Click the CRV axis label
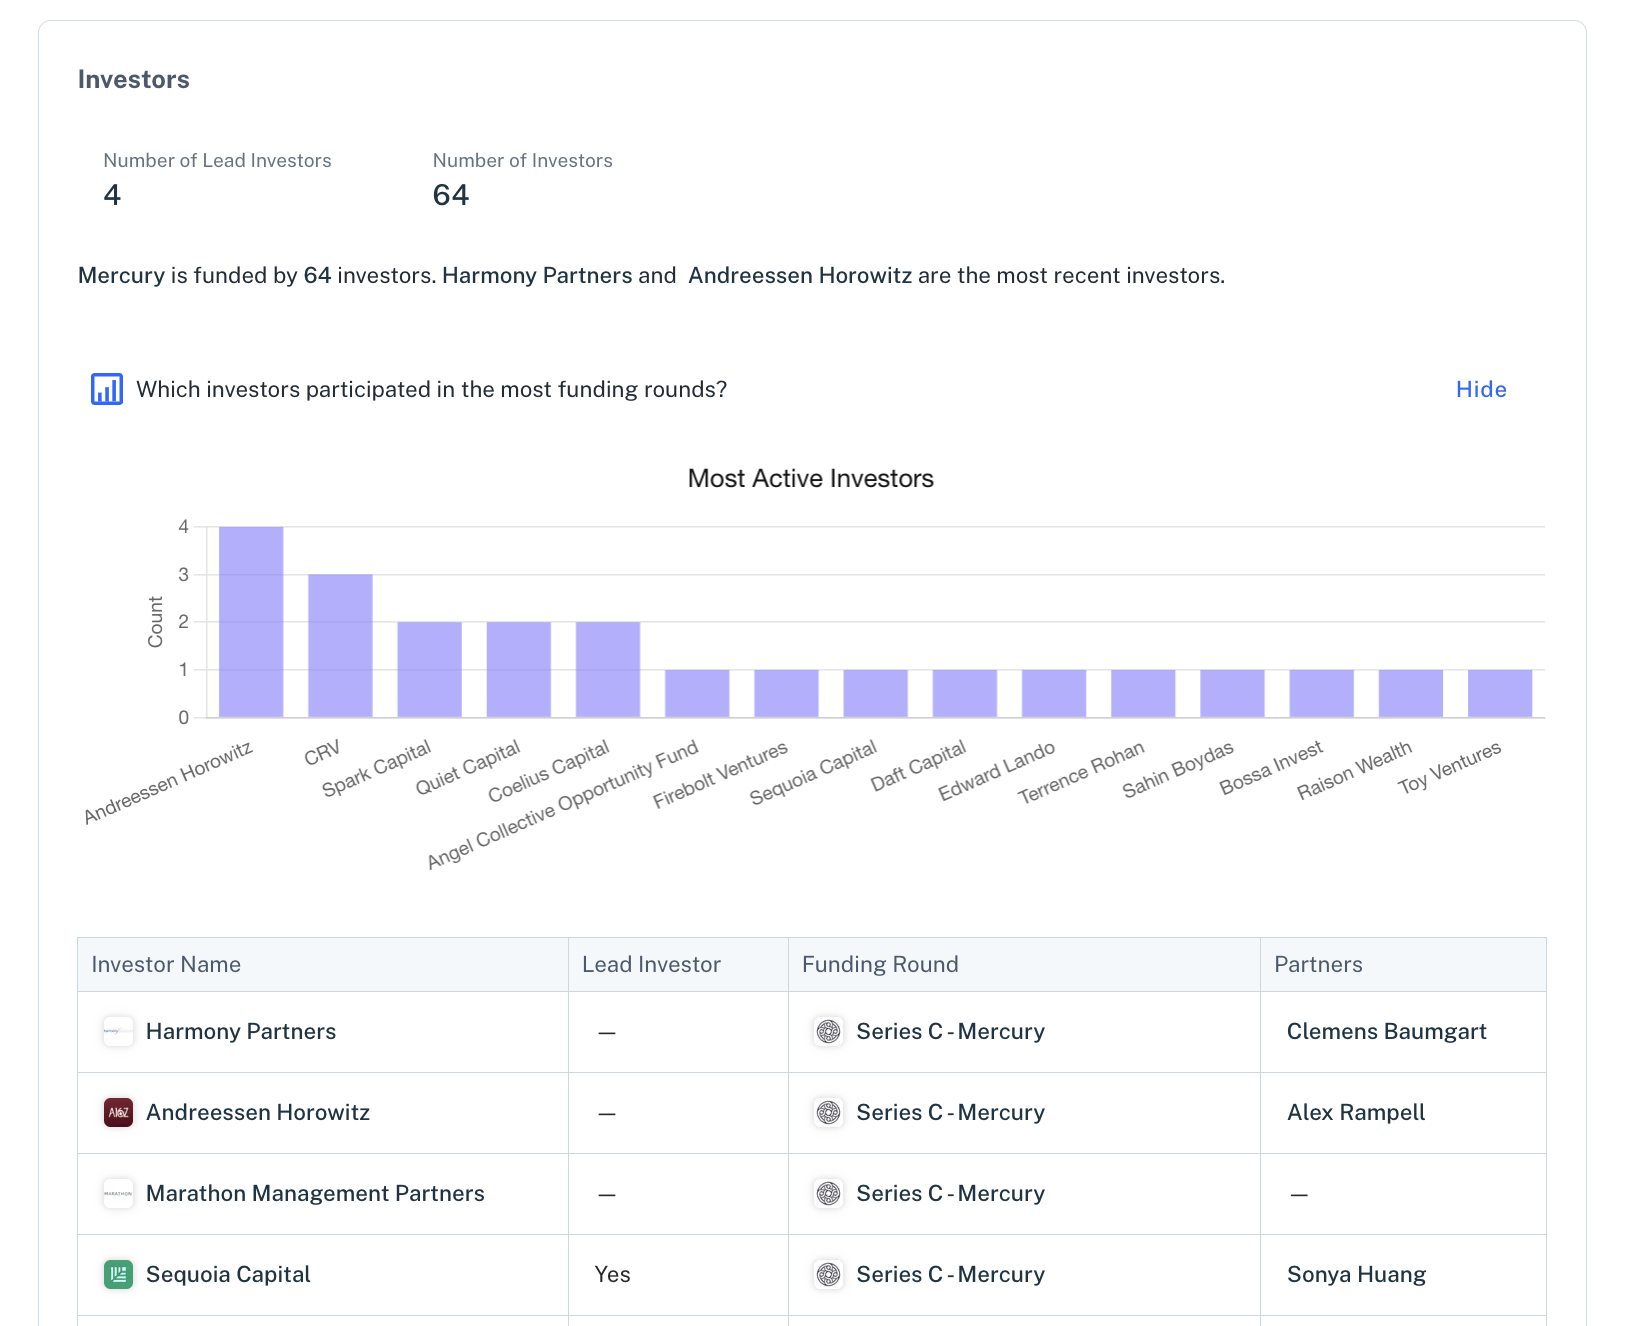 coord(322,753)
